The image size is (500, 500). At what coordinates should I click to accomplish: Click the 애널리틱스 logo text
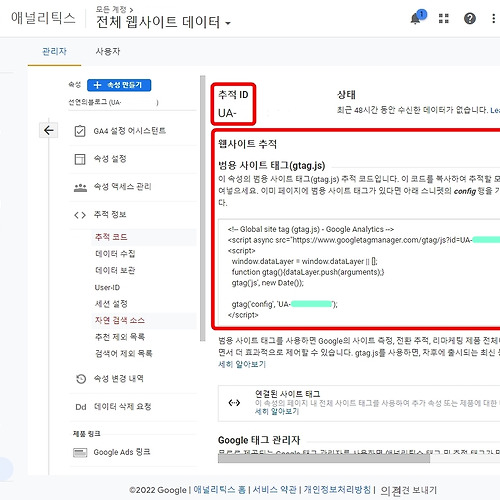43,18
